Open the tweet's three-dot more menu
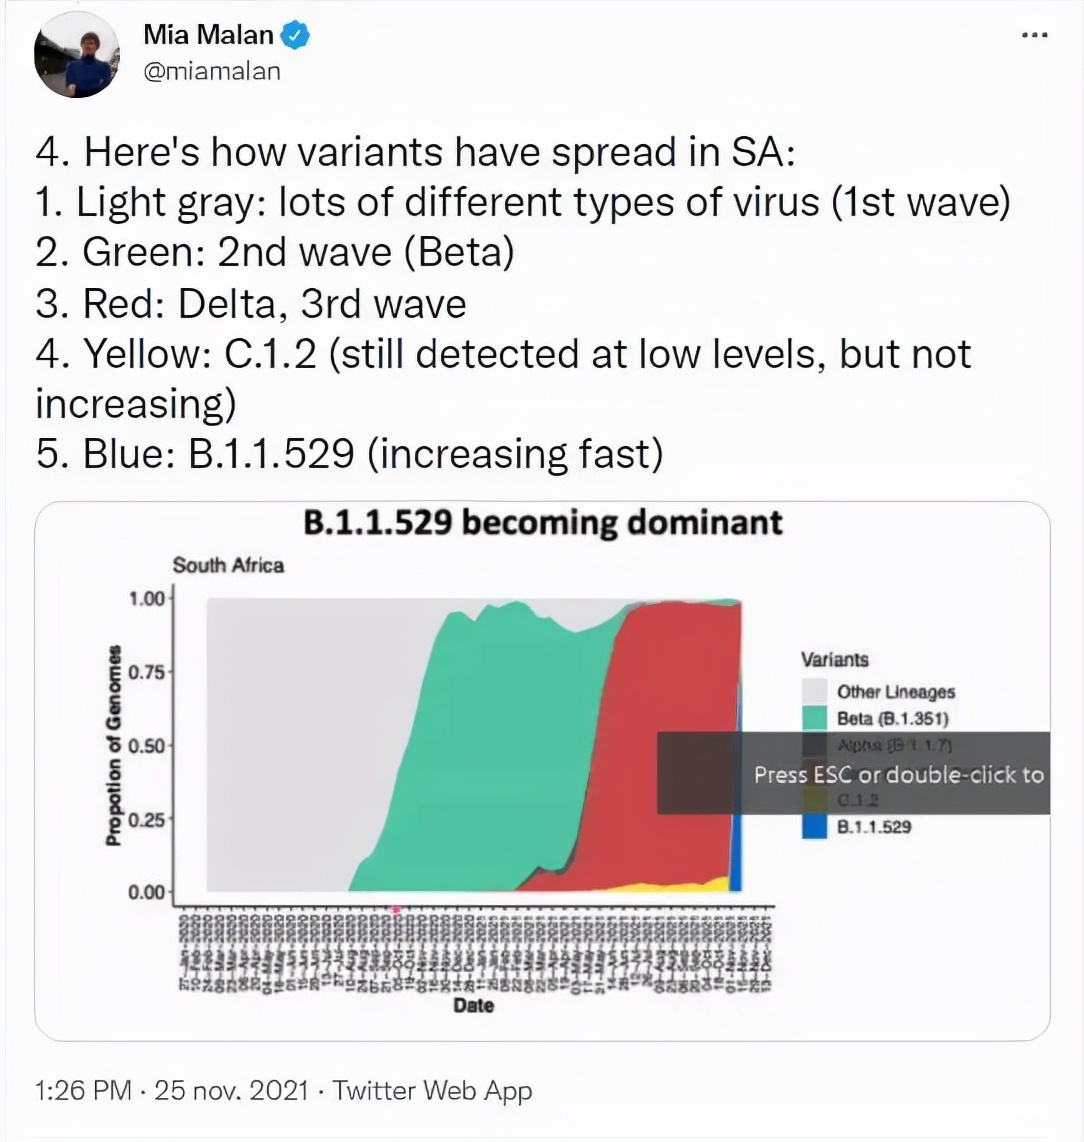 tap(1033, 35)
